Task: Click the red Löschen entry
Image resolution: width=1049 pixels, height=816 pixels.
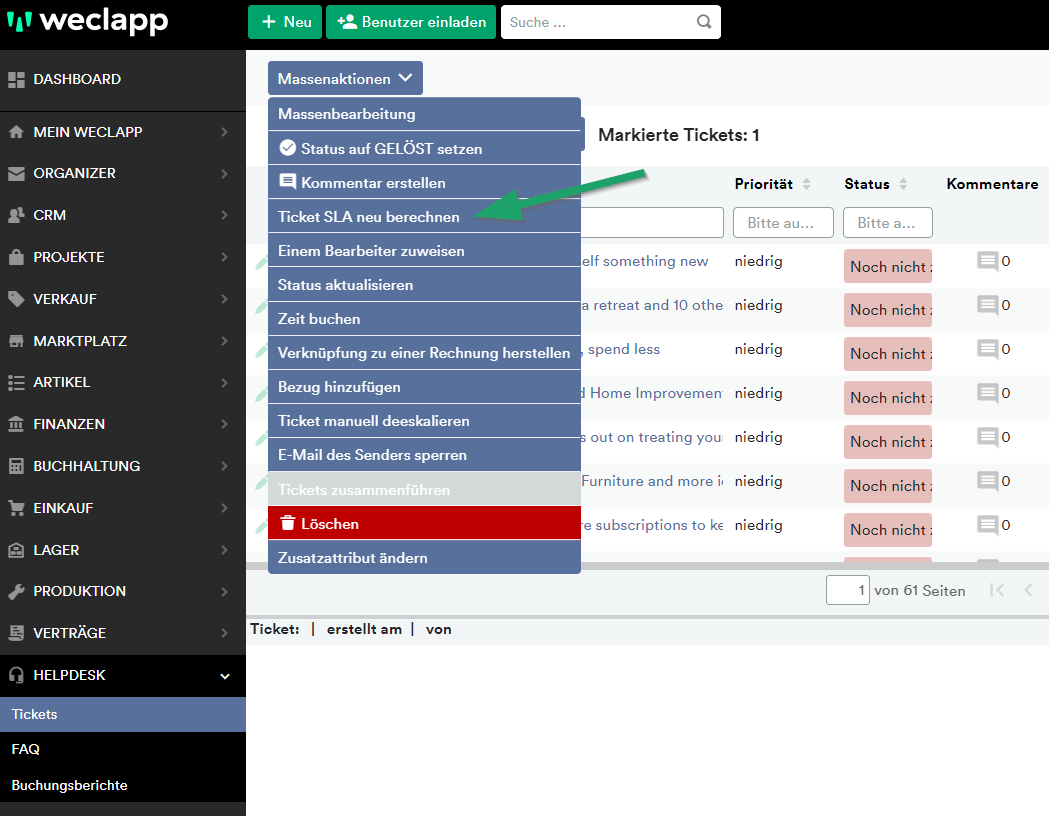Action: coord(424,523)
